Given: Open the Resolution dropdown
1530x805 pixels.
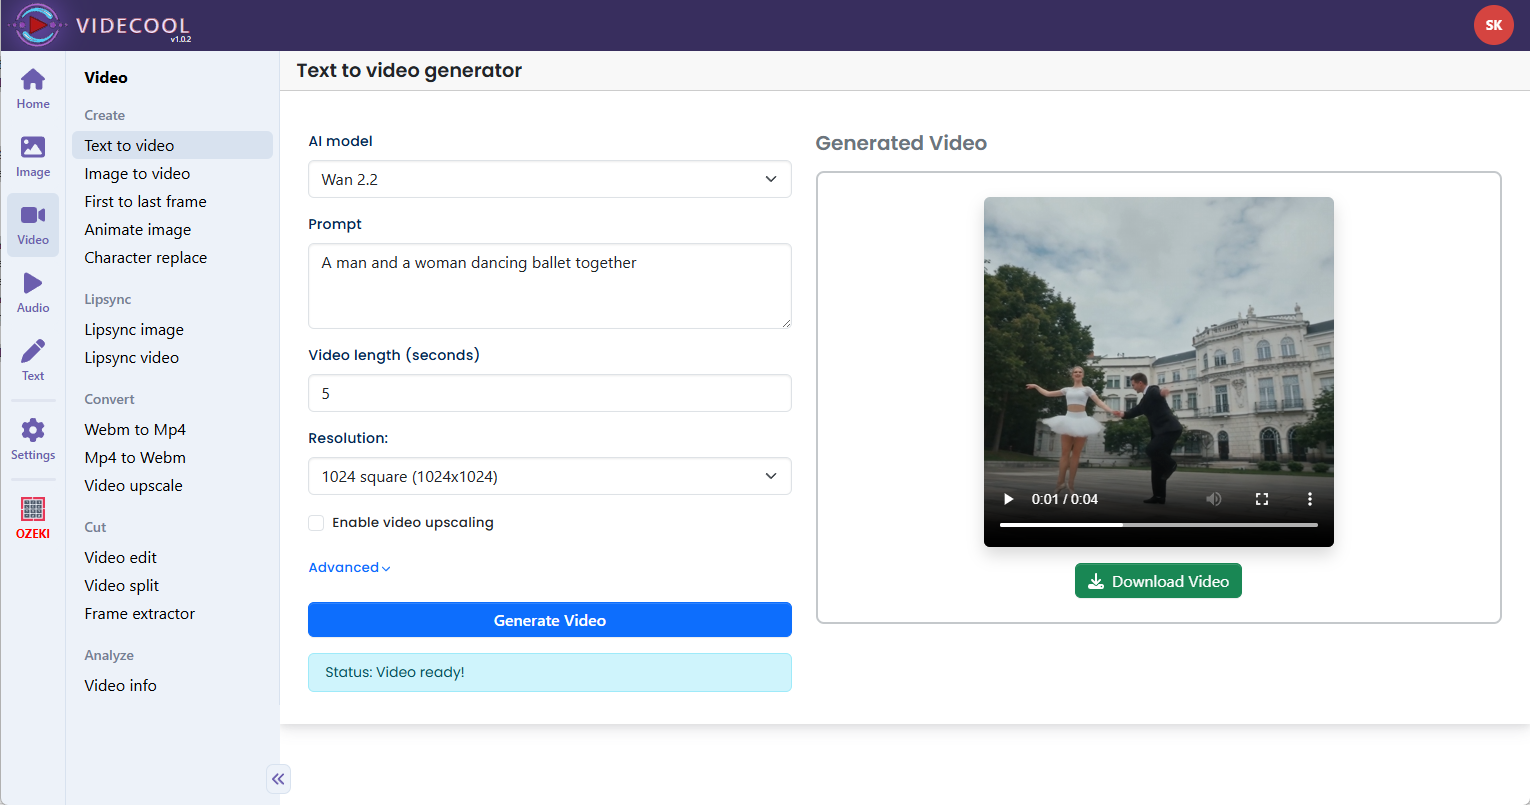Looking at the screenshot, I should [x=549, y=477].
